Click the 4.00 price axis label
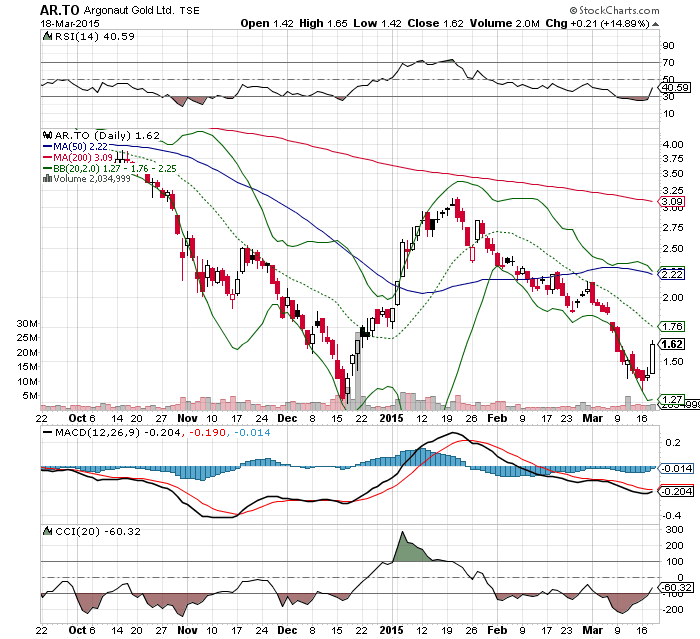 coord(673,145)
